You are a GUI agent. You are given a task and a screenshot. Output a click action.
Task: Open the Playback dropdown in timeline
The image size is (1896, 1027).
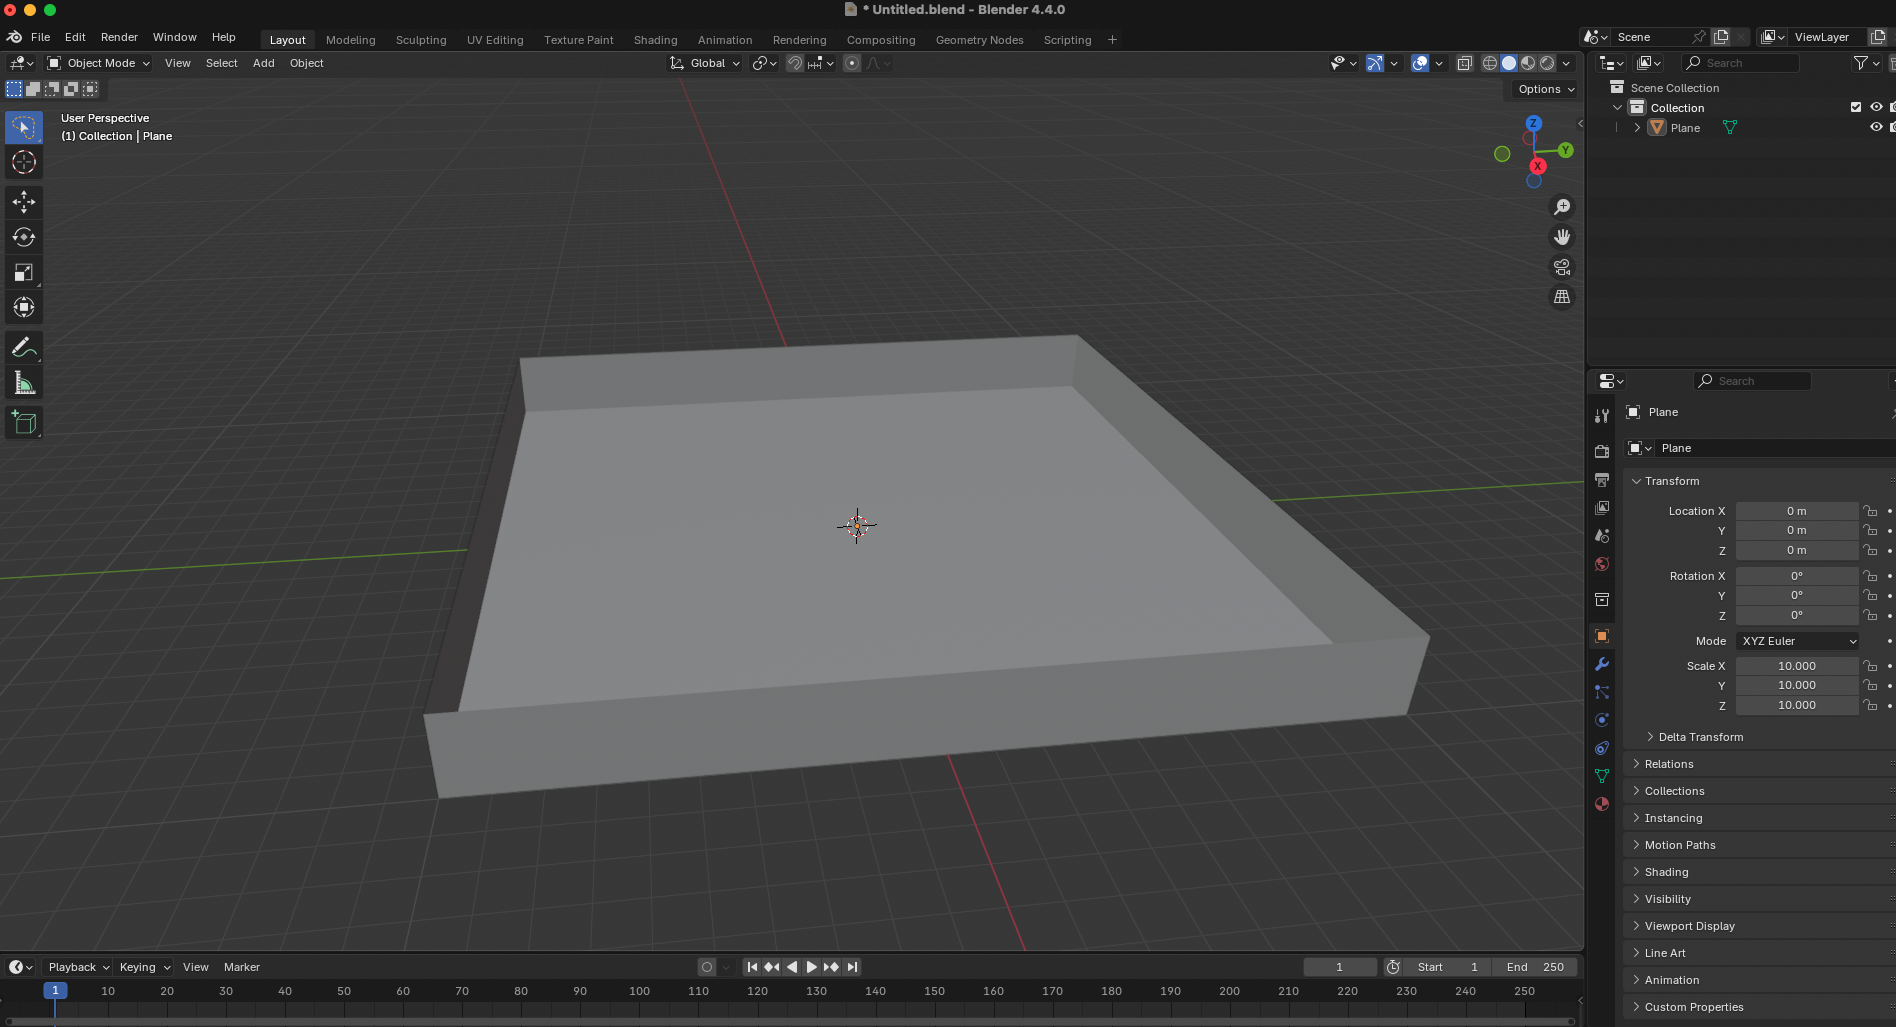coord(79,967)
